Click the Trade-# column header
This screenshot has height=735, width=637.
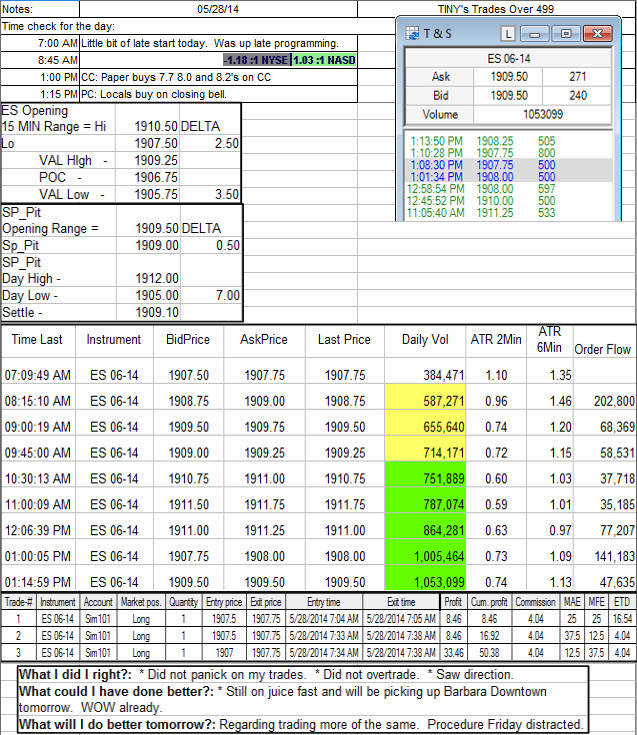18,602
